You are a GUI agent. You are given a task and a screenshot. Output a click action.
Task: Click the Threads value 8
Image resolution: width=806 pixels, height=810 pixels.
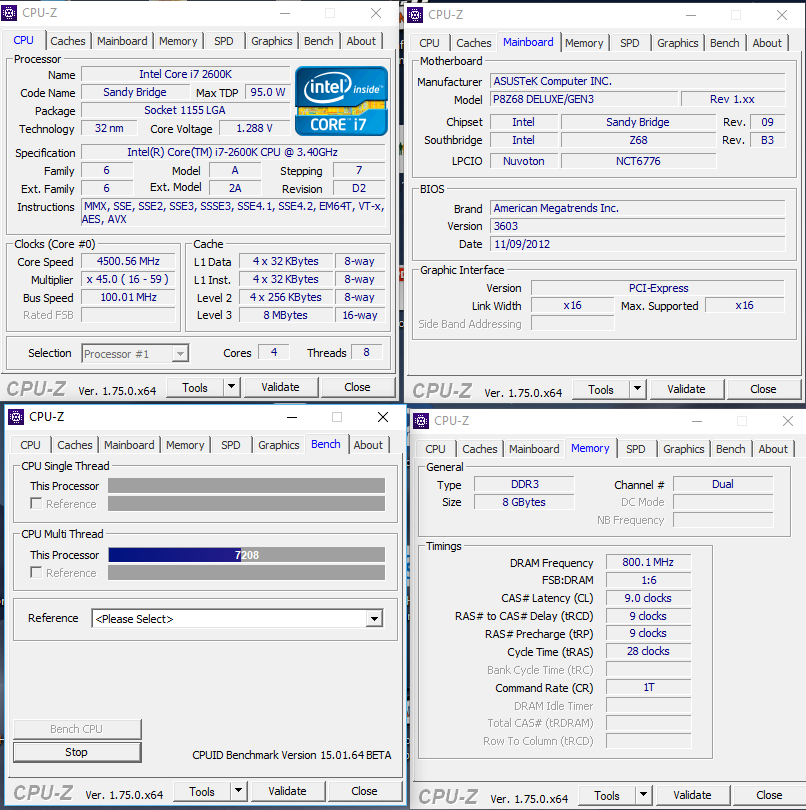pos(366,352)
